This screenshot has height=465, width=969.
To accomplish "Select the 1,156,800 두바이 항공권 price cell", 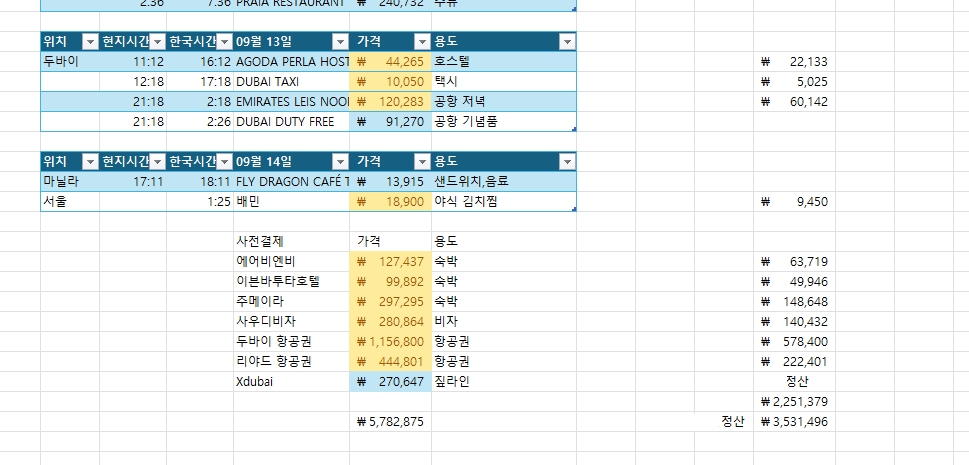I will coord(390,342).
